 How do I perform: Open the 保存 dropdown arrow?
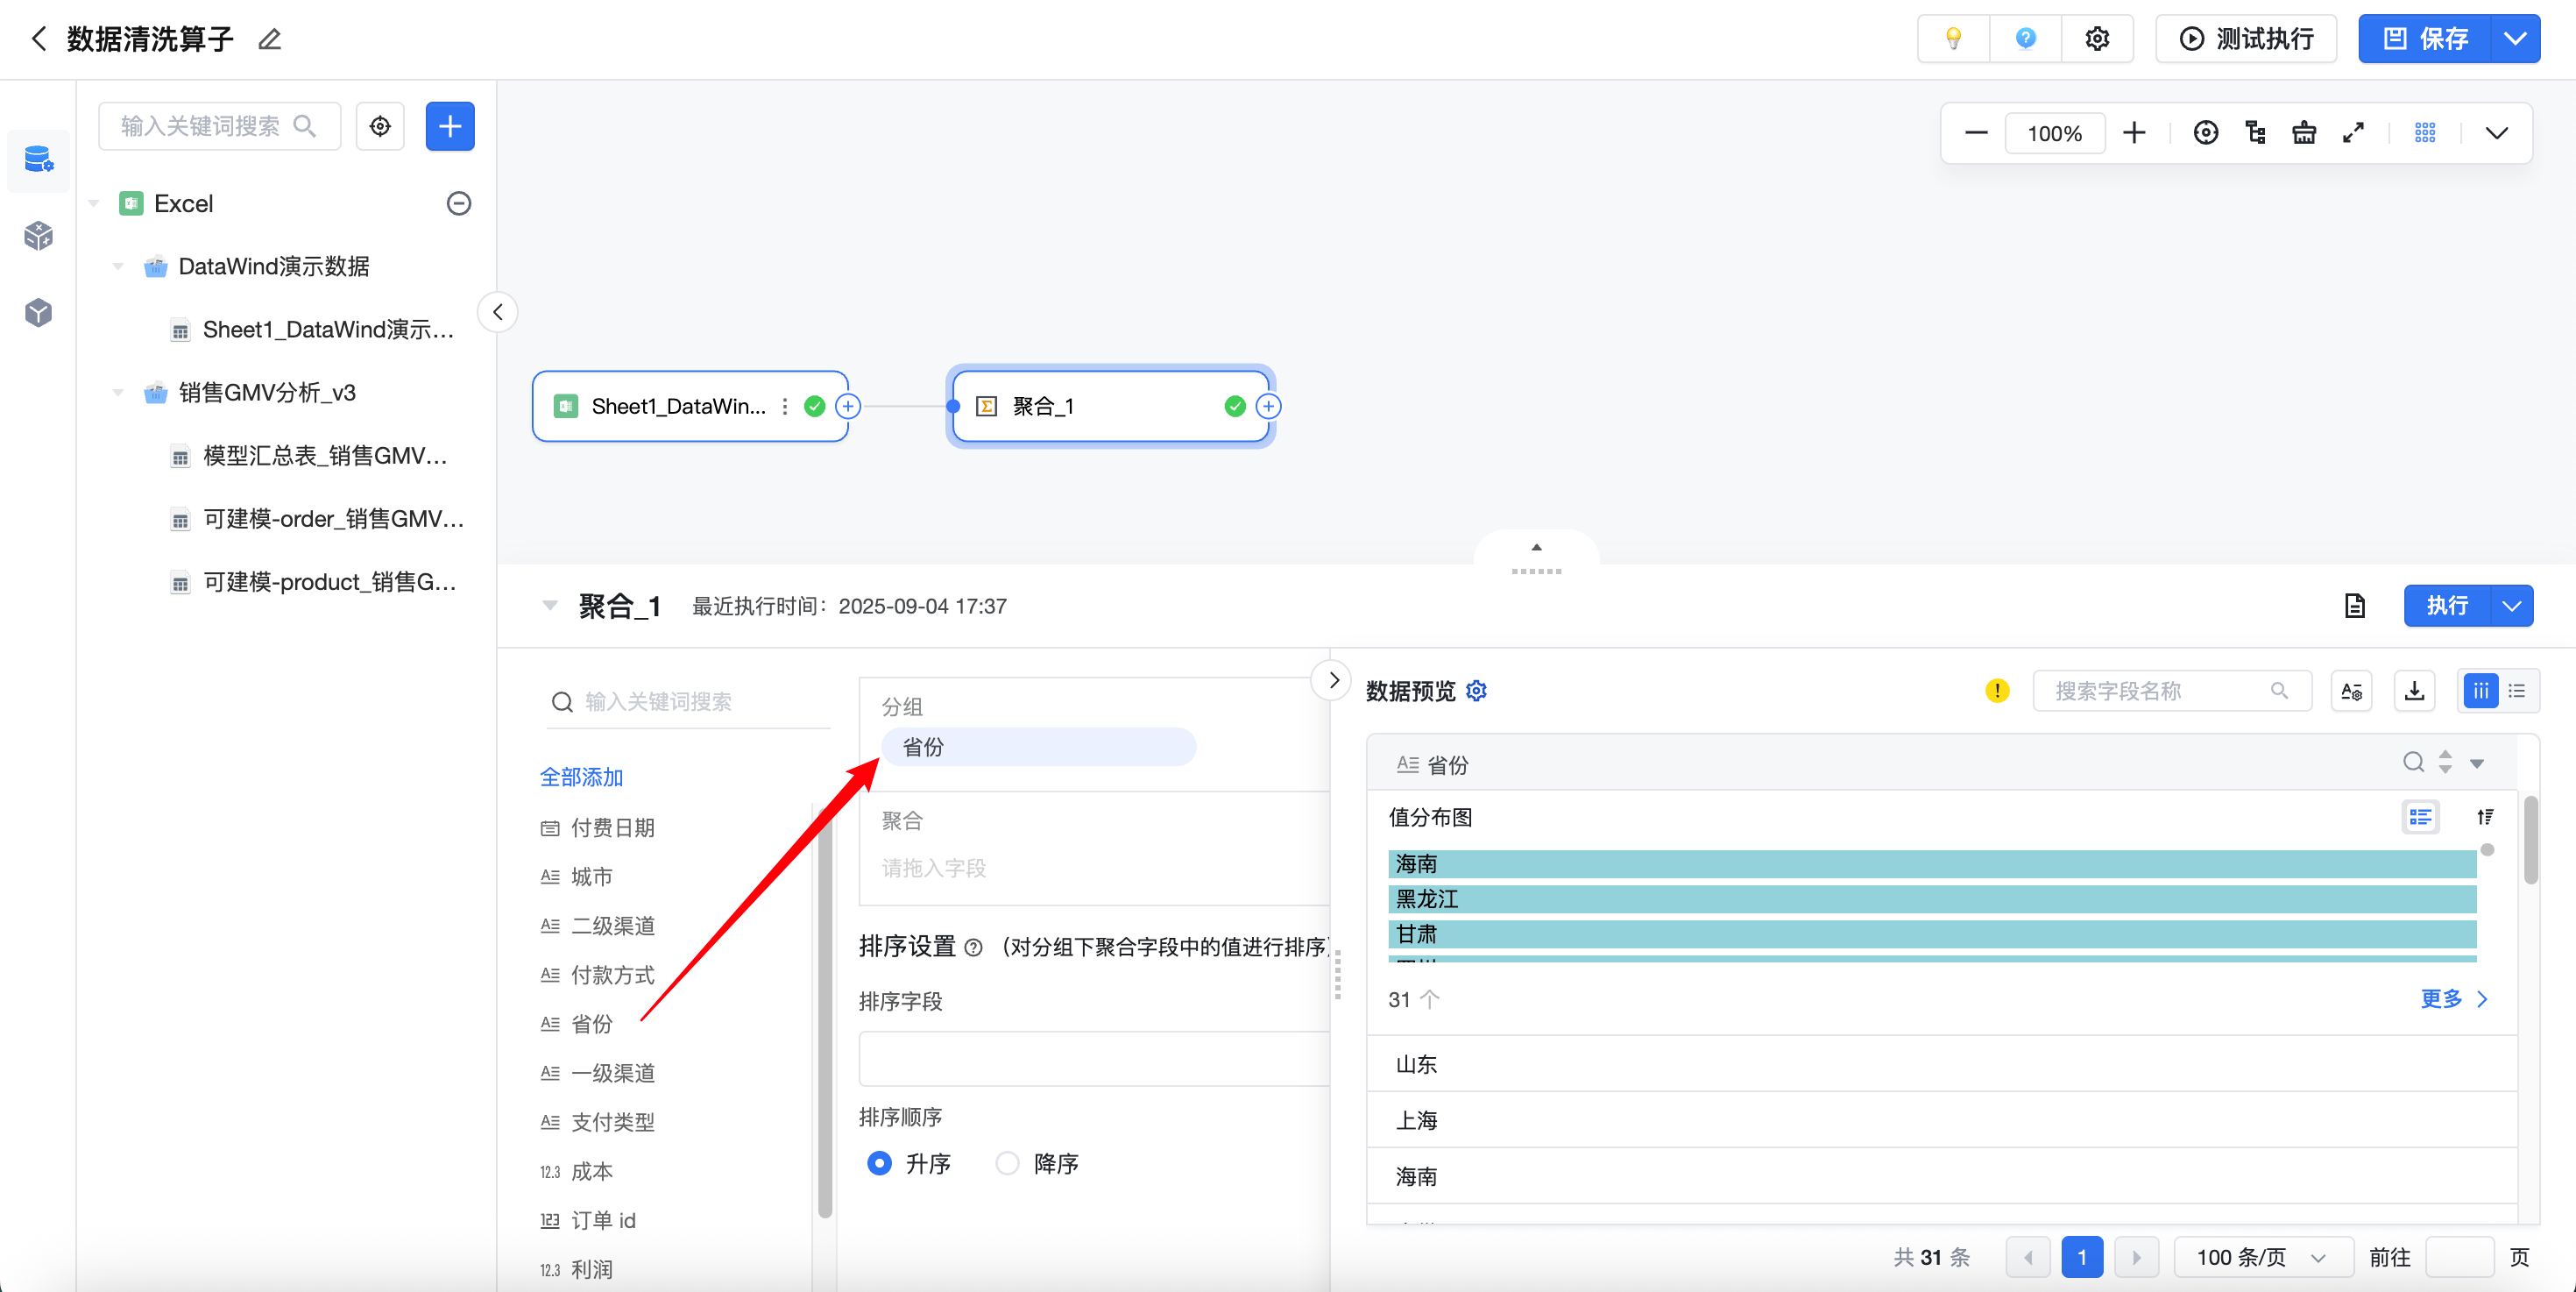(2514, 39)
